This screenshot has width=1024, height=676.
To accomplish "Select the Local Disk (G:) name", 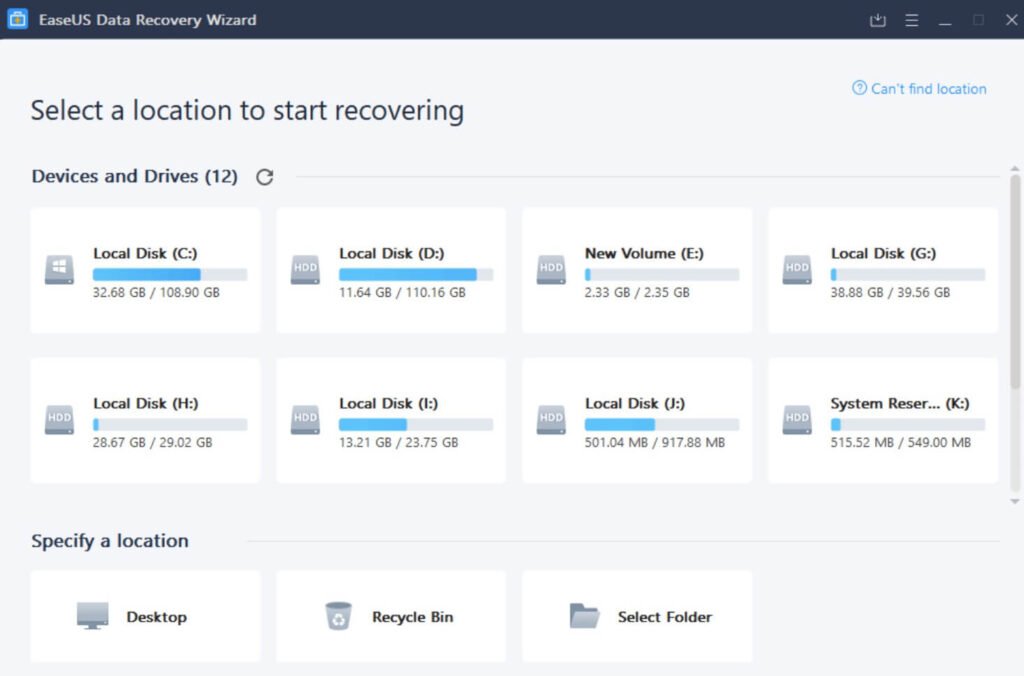I will 883,253.
